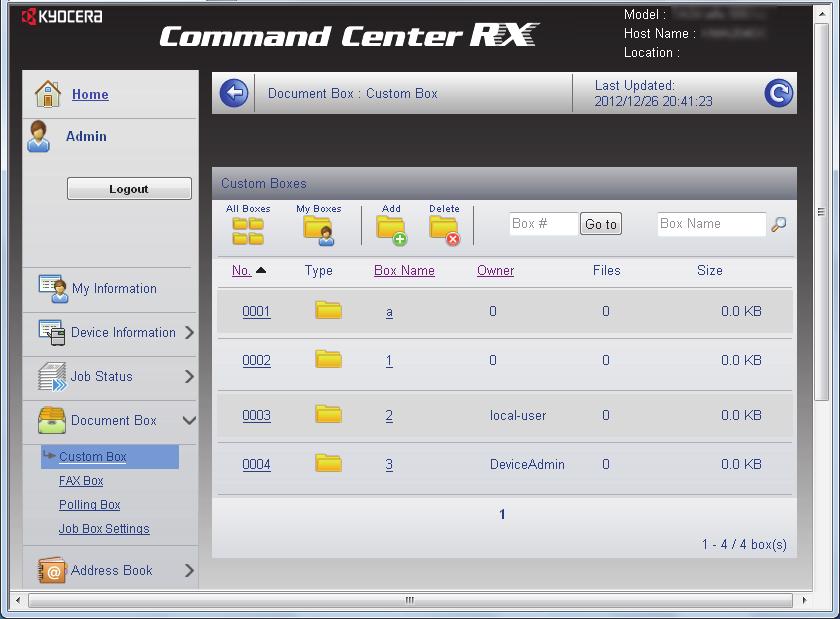Click the local-user owner cell
Screen dimensions: 840x619
tap(518, 415)
